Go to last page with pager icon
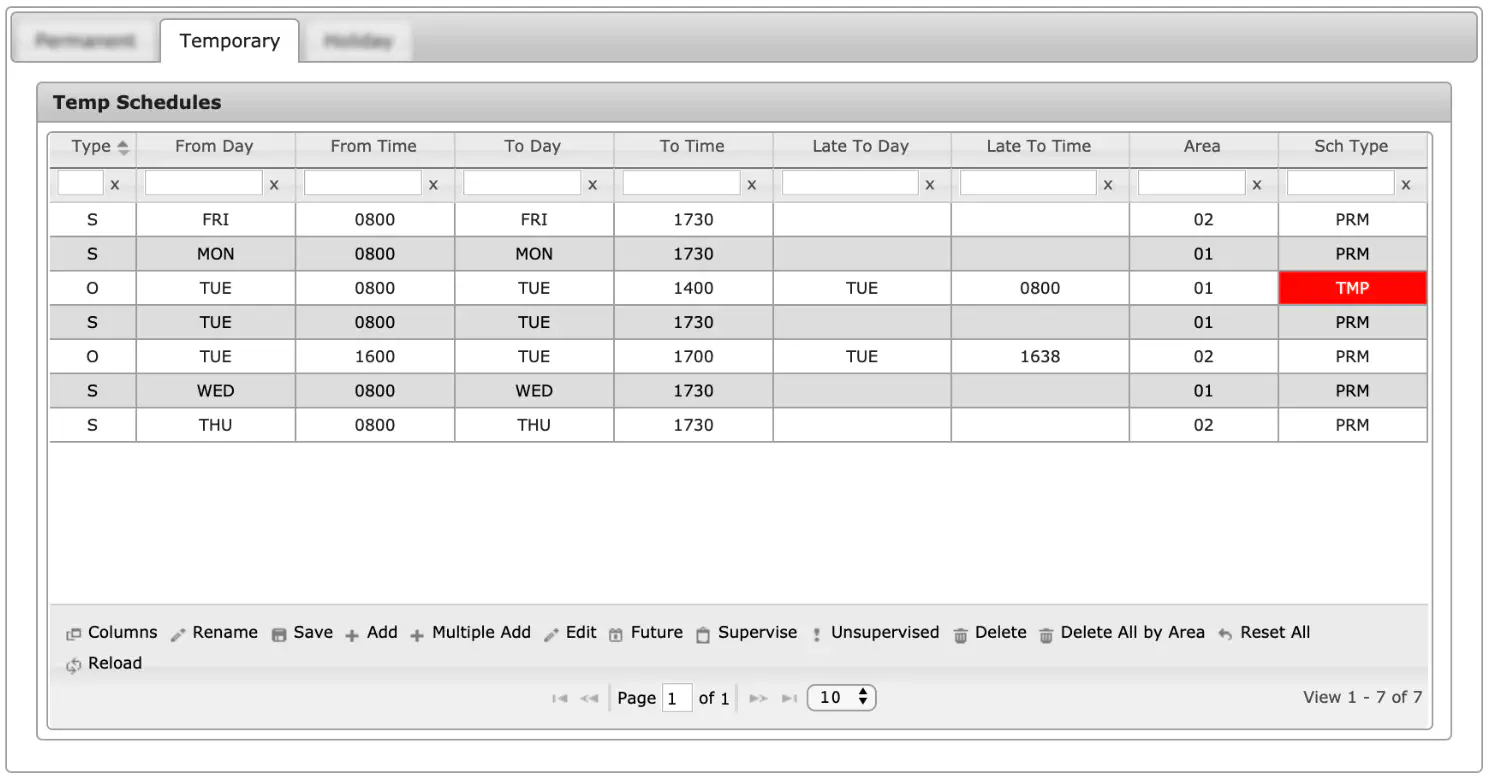Image resolution: width=1490 pixels, height=780 pixels. 789,698
